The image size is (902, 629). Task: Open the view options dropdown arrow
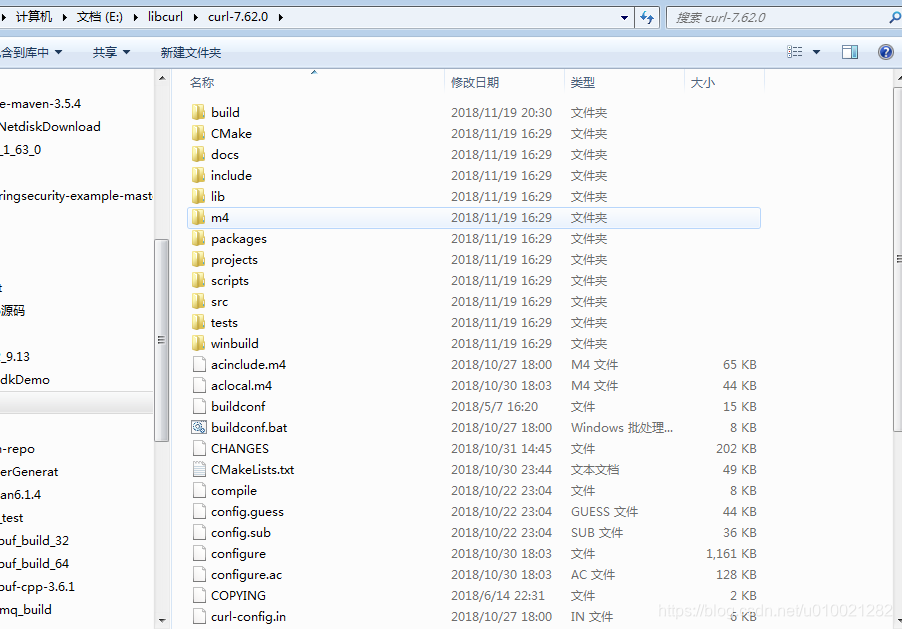point(816,52)
